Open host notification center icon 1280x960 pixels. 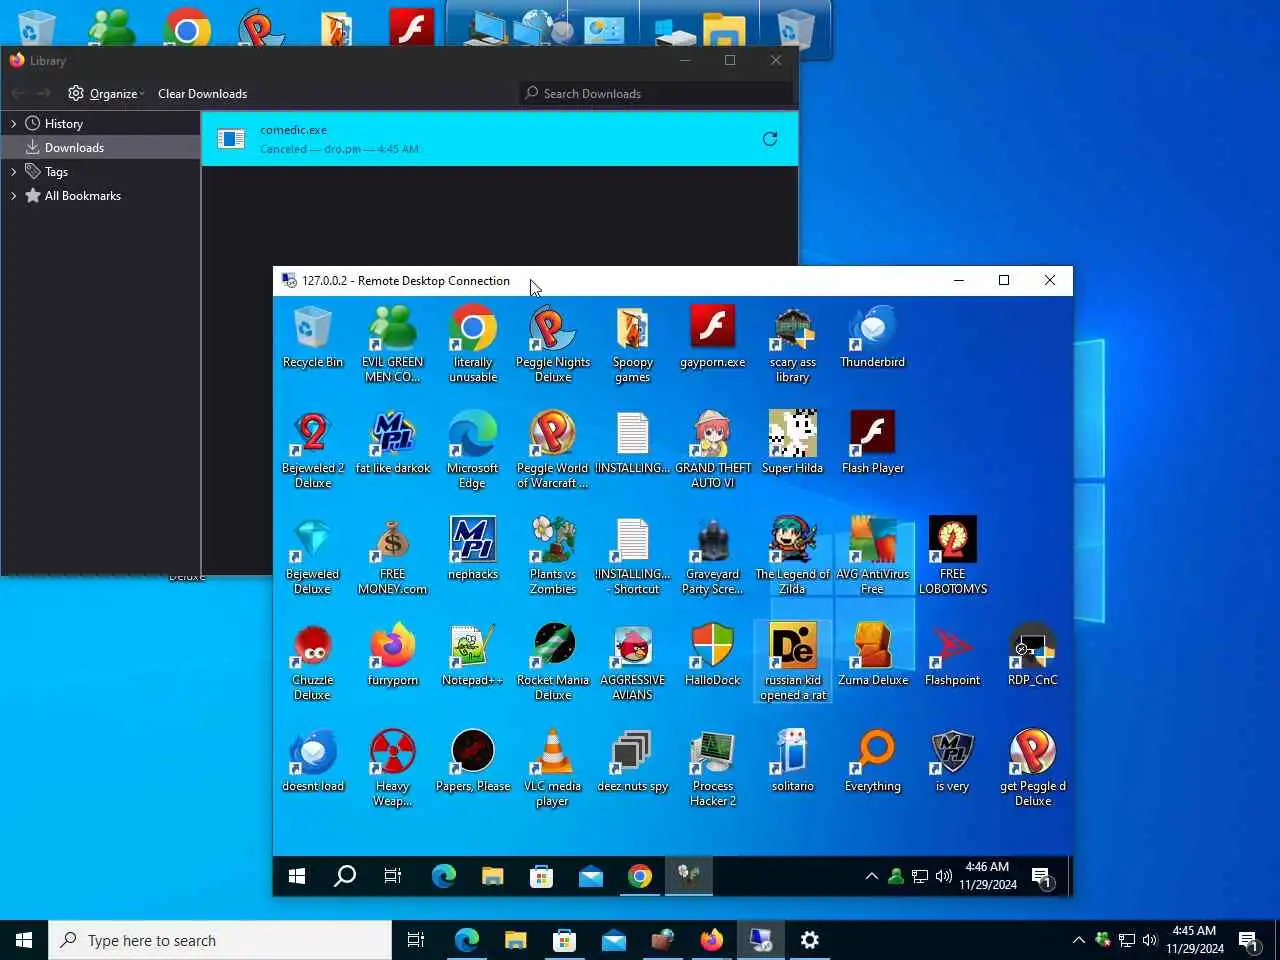[x=1248, y=940]
